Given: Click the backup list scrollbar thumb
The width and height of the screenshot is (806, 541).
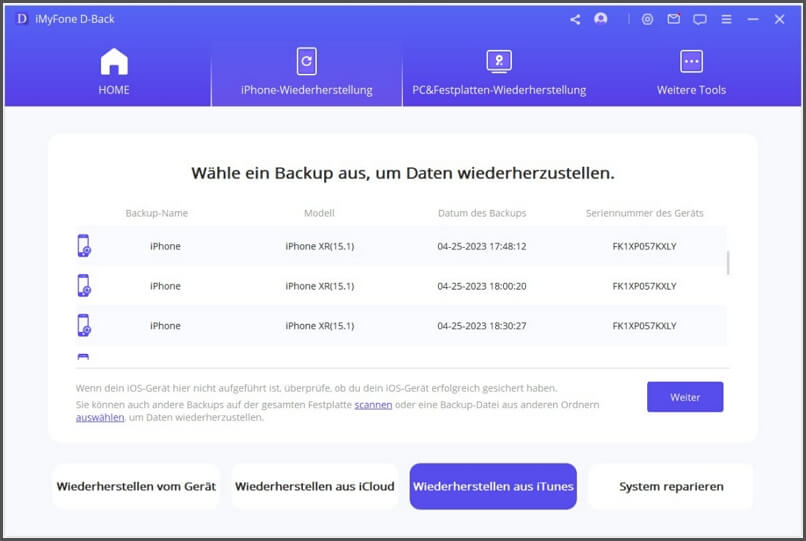Looking at the screenshot, I should 728,263.
